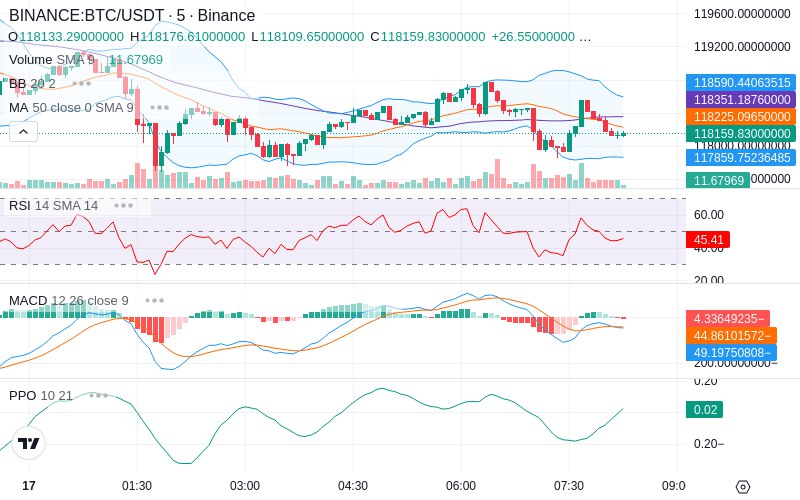The width and height of the screenshot is (800, 500).
Task: Click the MACD line label 49.19750808
Action: pyautogui.click(x=732, y=353)
